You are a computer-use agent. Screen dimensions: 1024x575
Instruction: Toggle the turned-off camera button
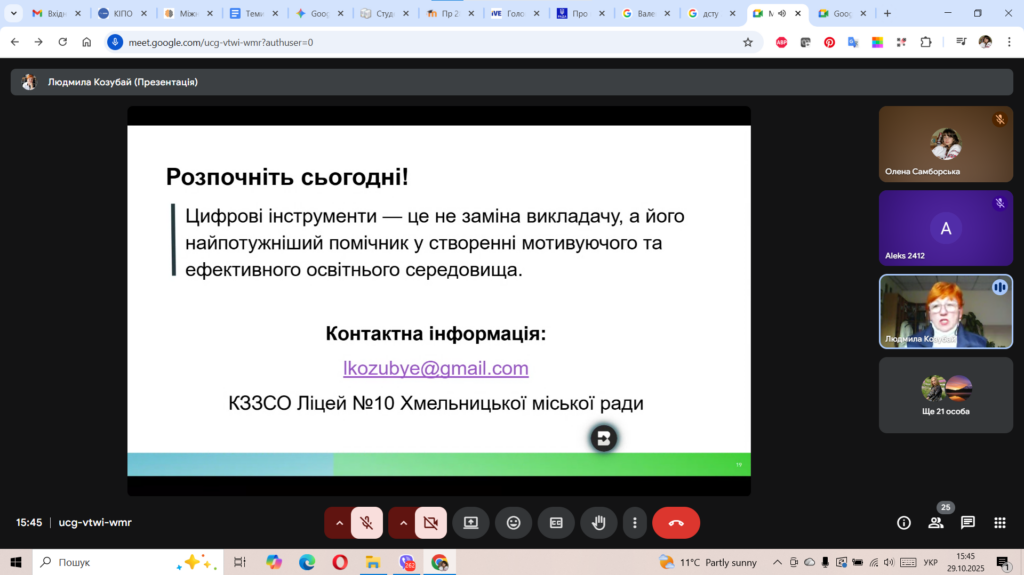pyautogui.click(x=431, y=522)
